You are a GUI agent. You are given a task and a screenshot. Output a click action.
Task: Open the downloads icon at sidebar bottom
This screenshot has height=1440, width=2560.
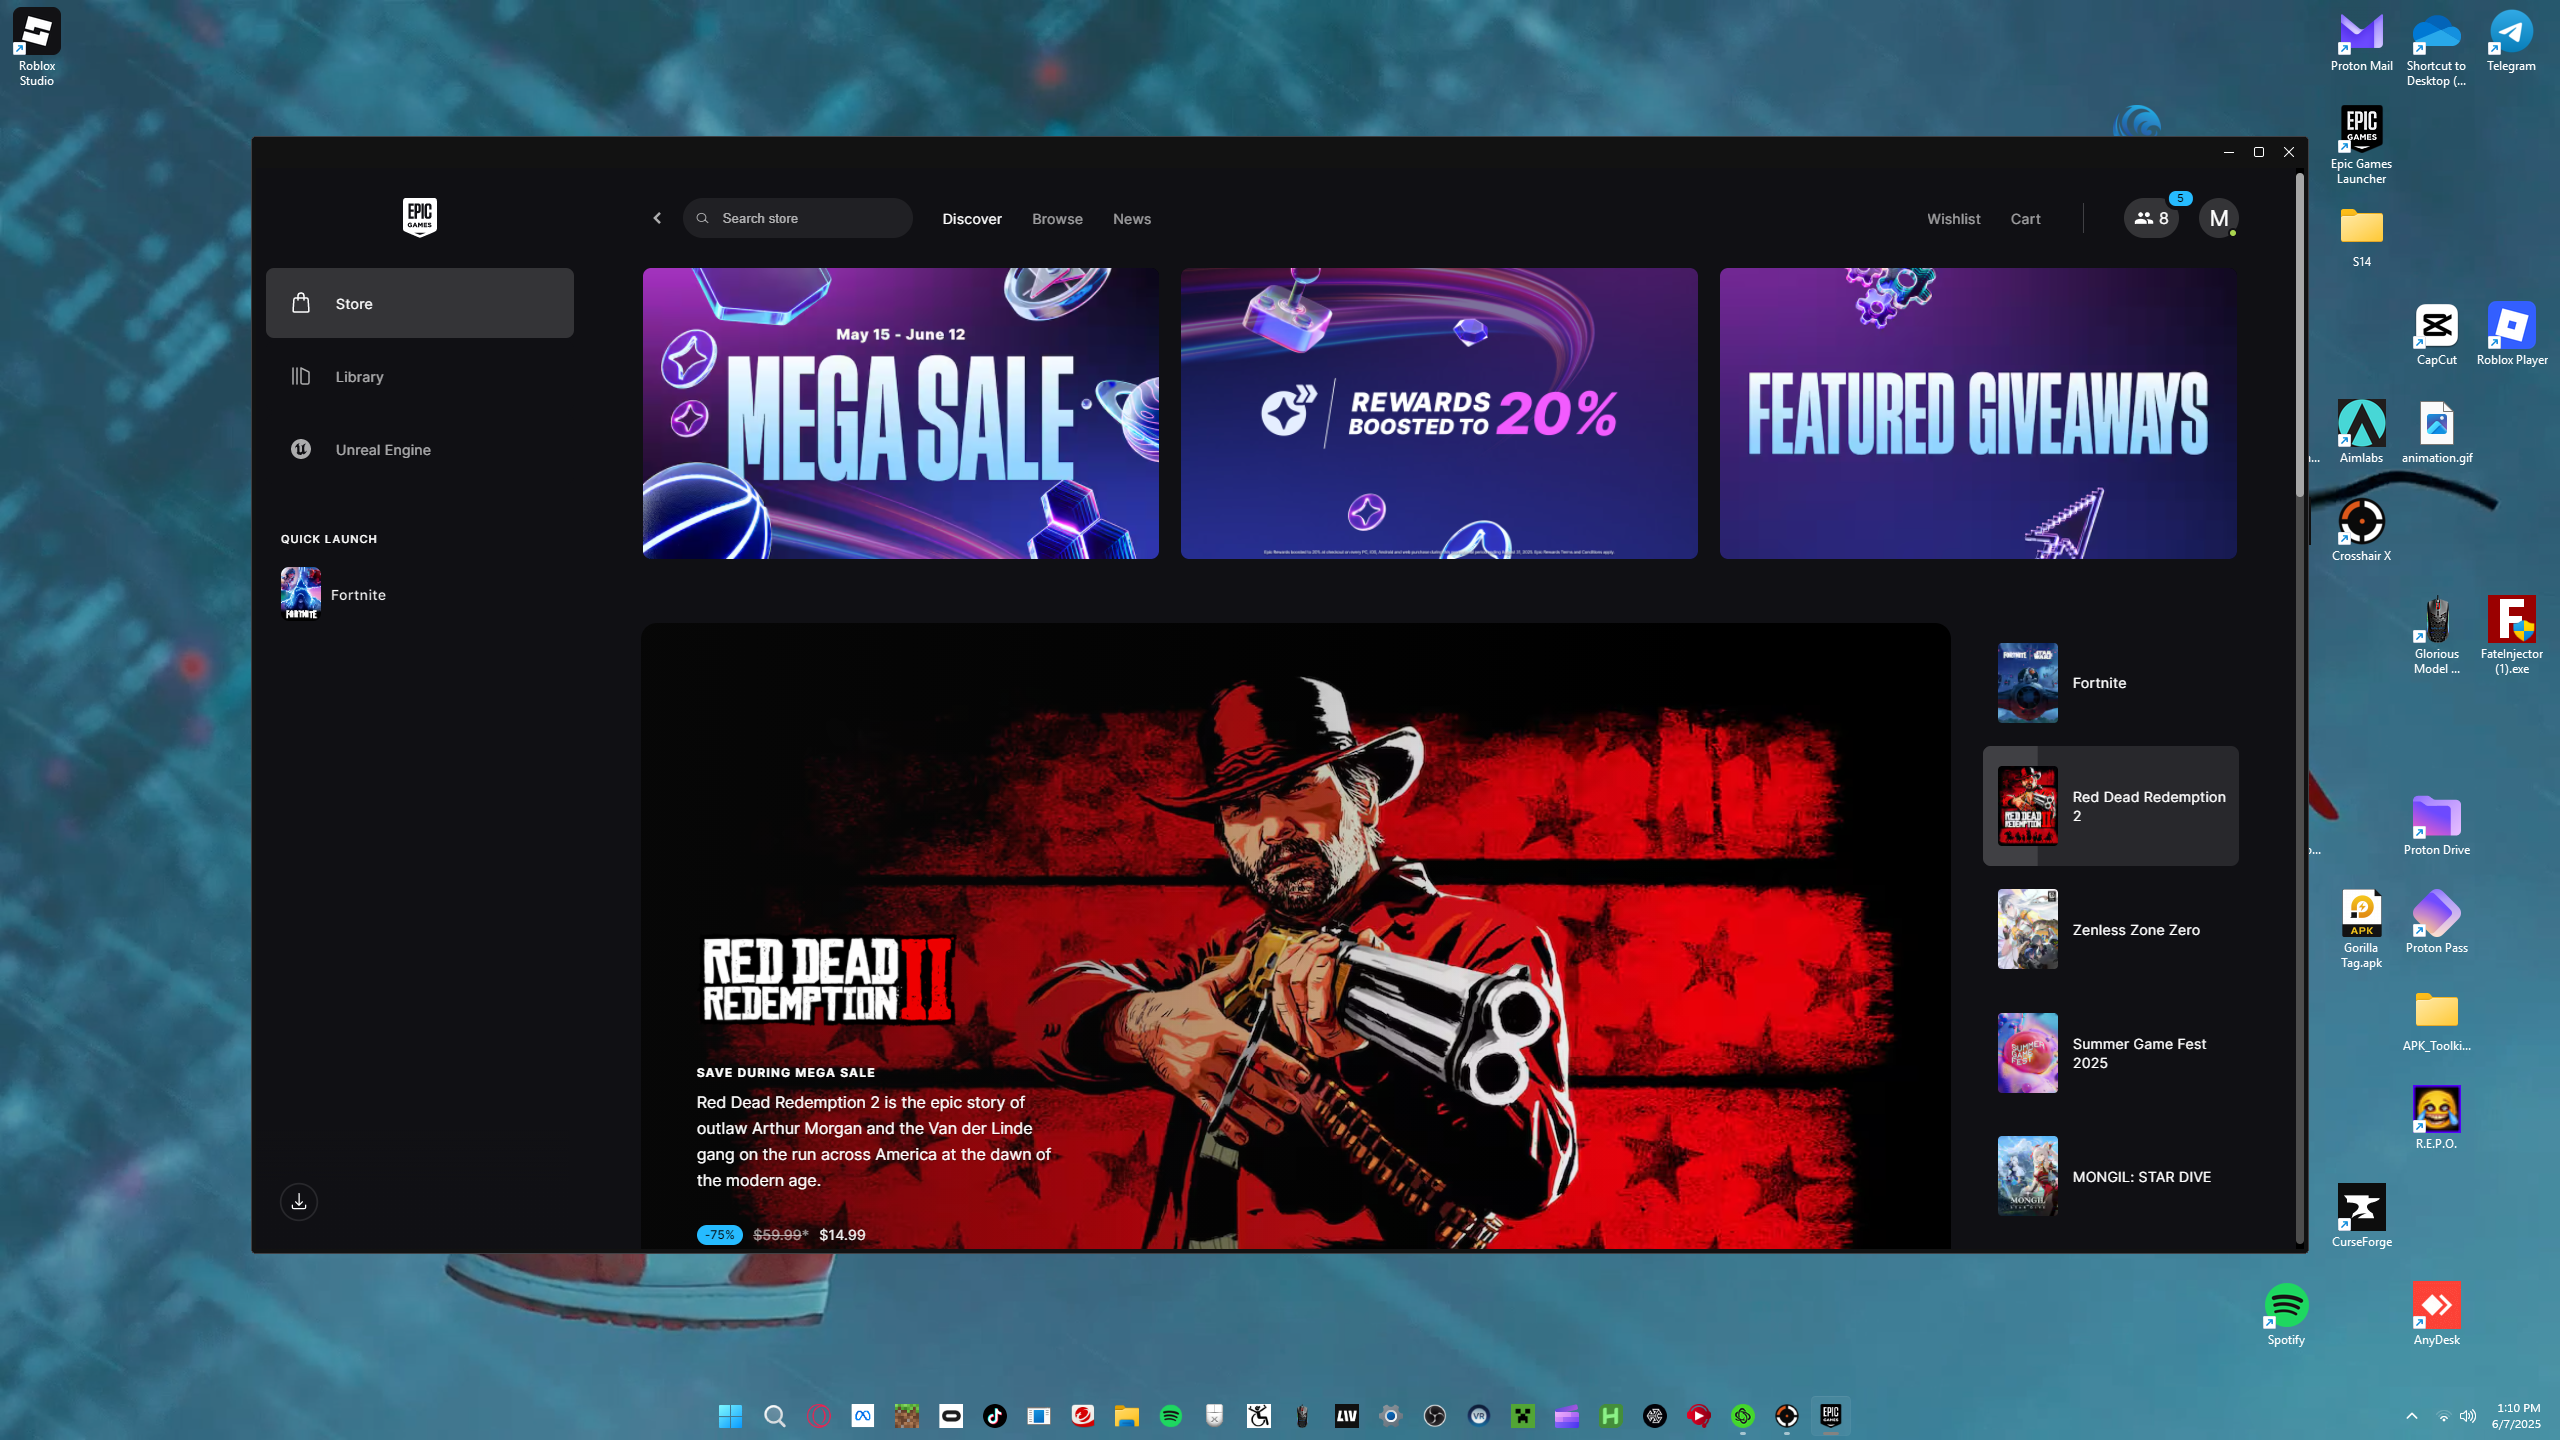(299, 1201)
